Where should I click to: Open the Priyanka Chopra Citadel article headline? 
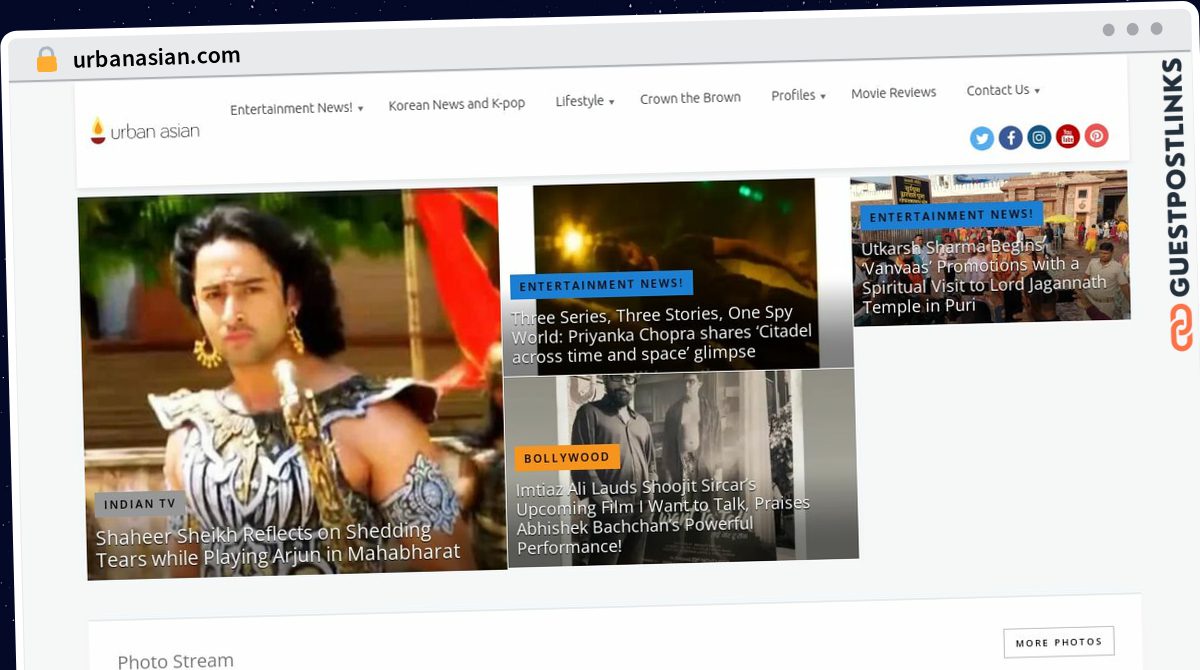pos(662,334)
